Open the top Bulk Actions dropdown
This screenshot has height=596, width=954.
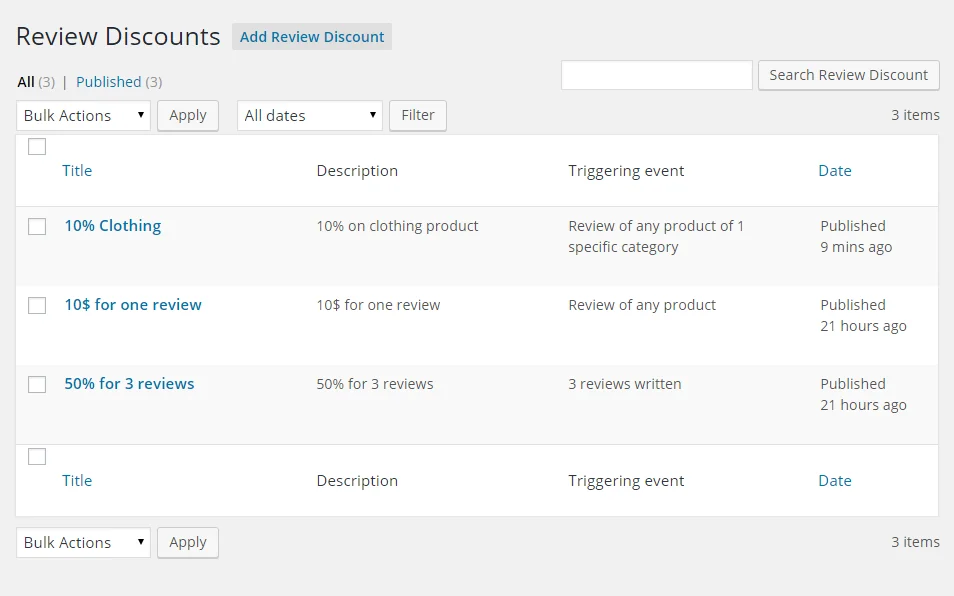pos(83,115)
